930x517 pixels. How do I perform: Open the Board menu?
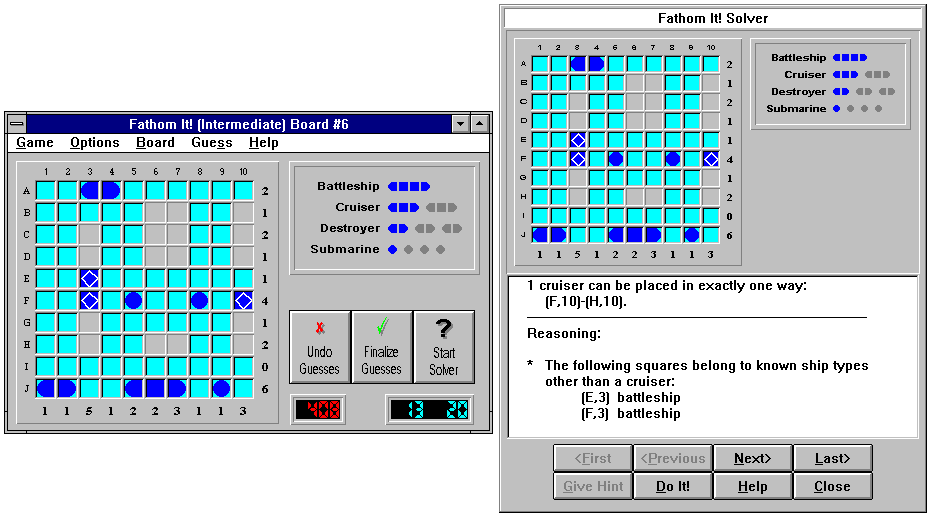coord(155,142)
